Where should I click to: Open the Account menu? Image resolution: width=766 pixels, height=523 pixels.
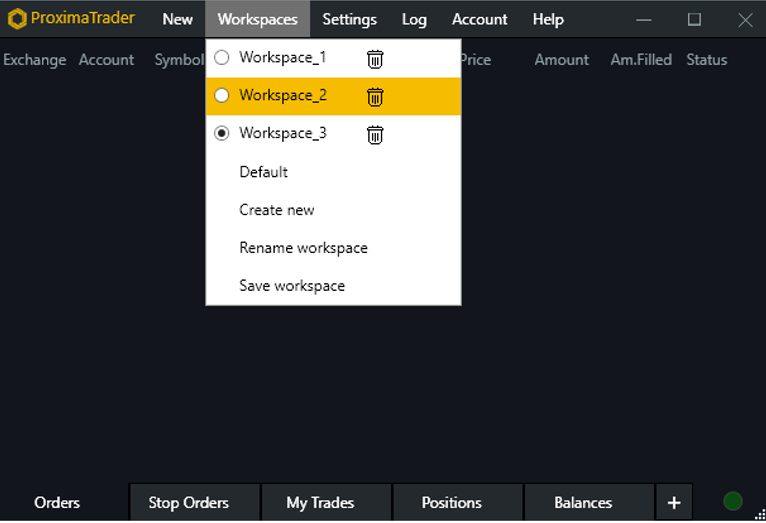coord(480,19)
